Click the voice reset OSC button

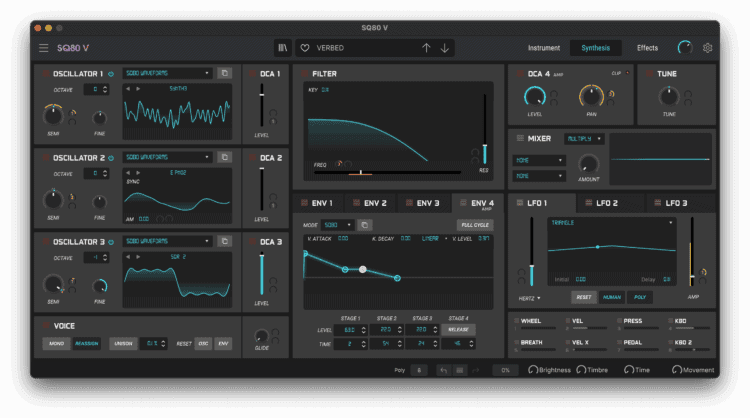pos(203,343)
